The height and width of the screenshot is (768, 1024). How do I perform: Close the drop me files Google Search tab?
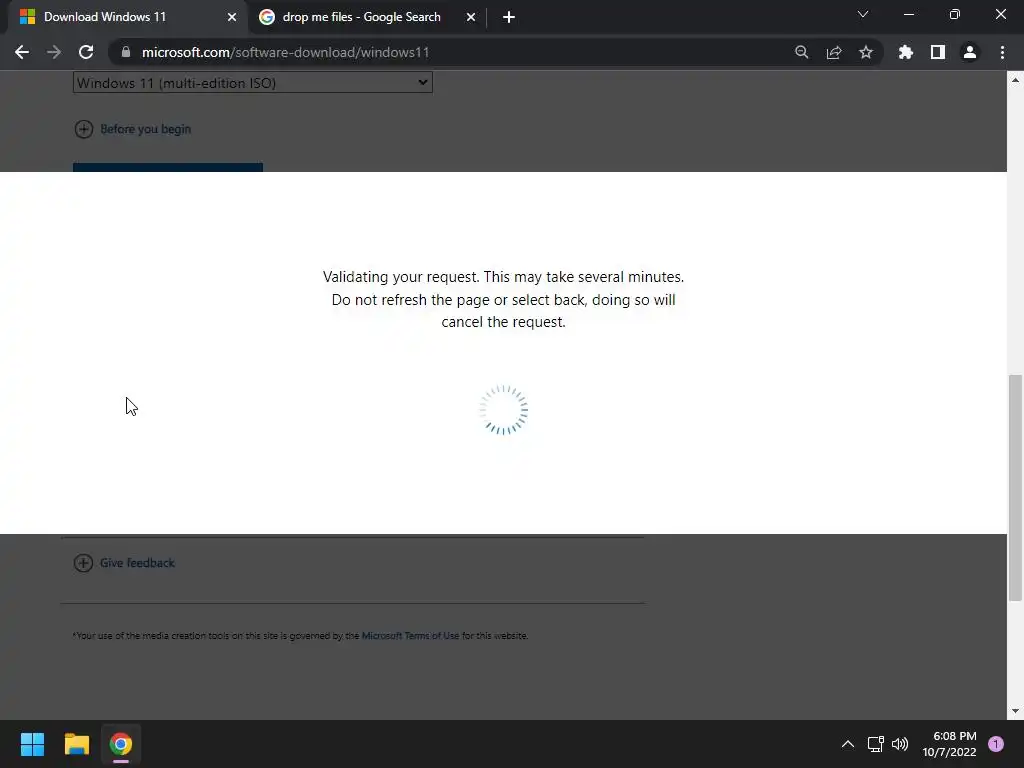[471, 18]
